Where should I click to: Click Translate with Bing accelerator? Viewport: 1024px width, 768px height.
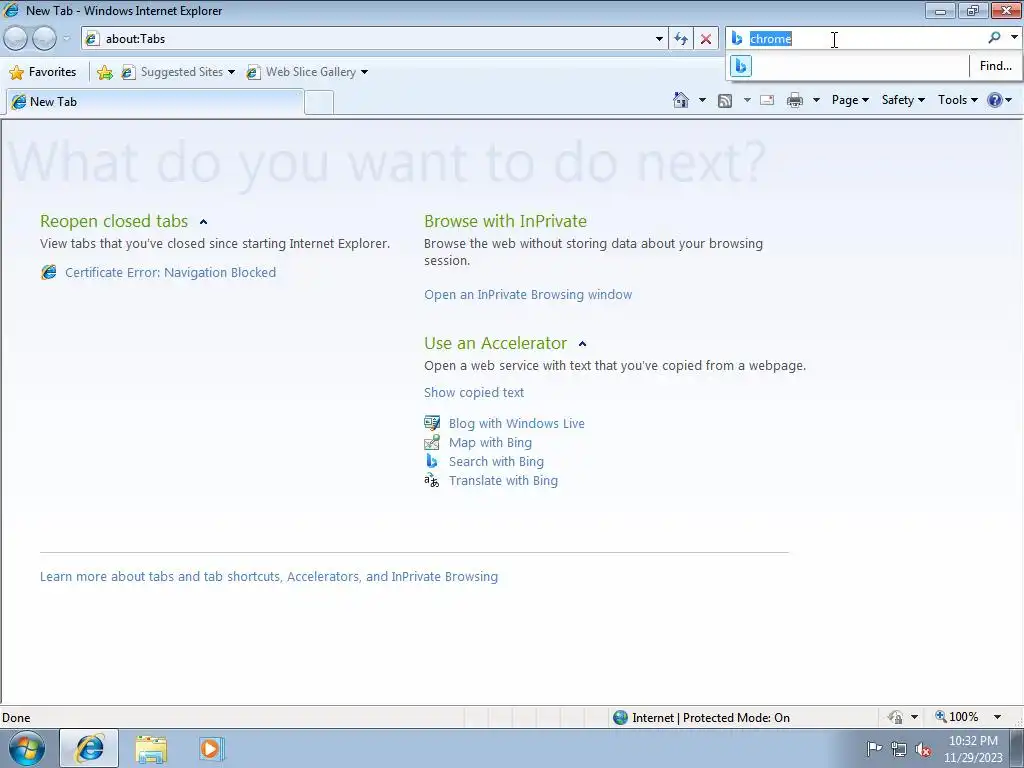503,481
